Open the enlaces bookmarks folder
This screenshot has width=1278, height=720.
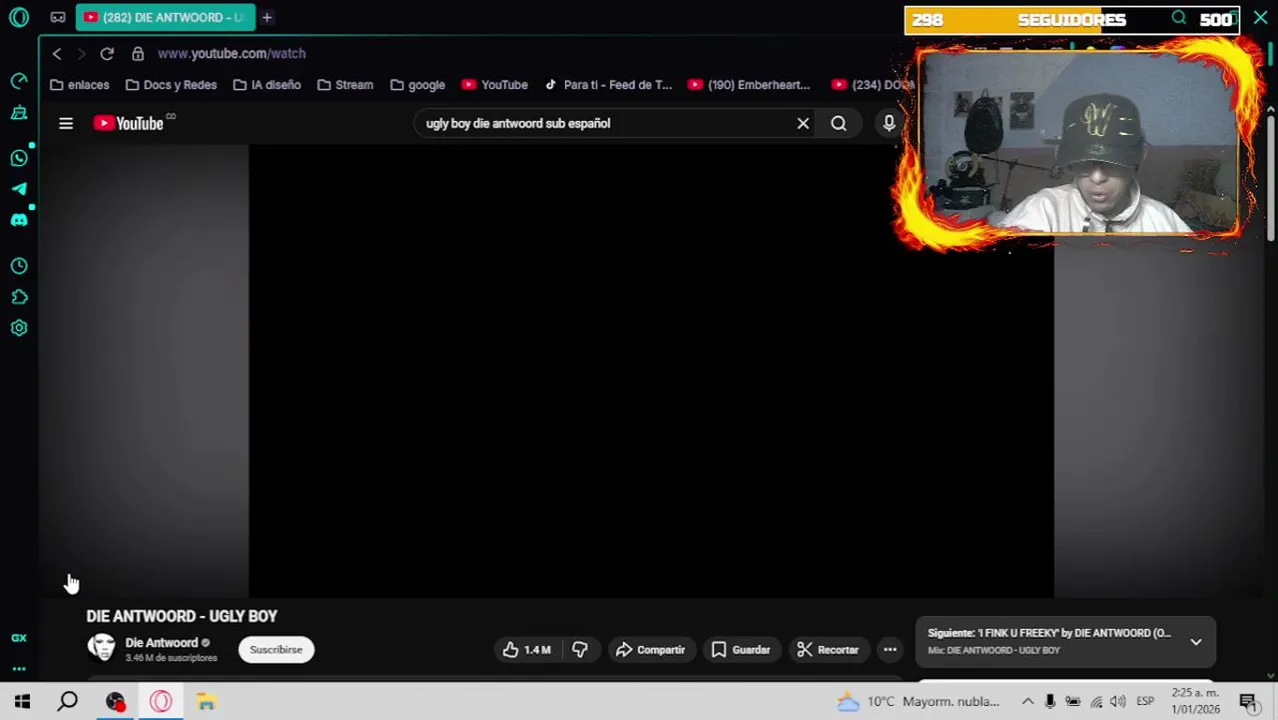click(x=80, y=85)
